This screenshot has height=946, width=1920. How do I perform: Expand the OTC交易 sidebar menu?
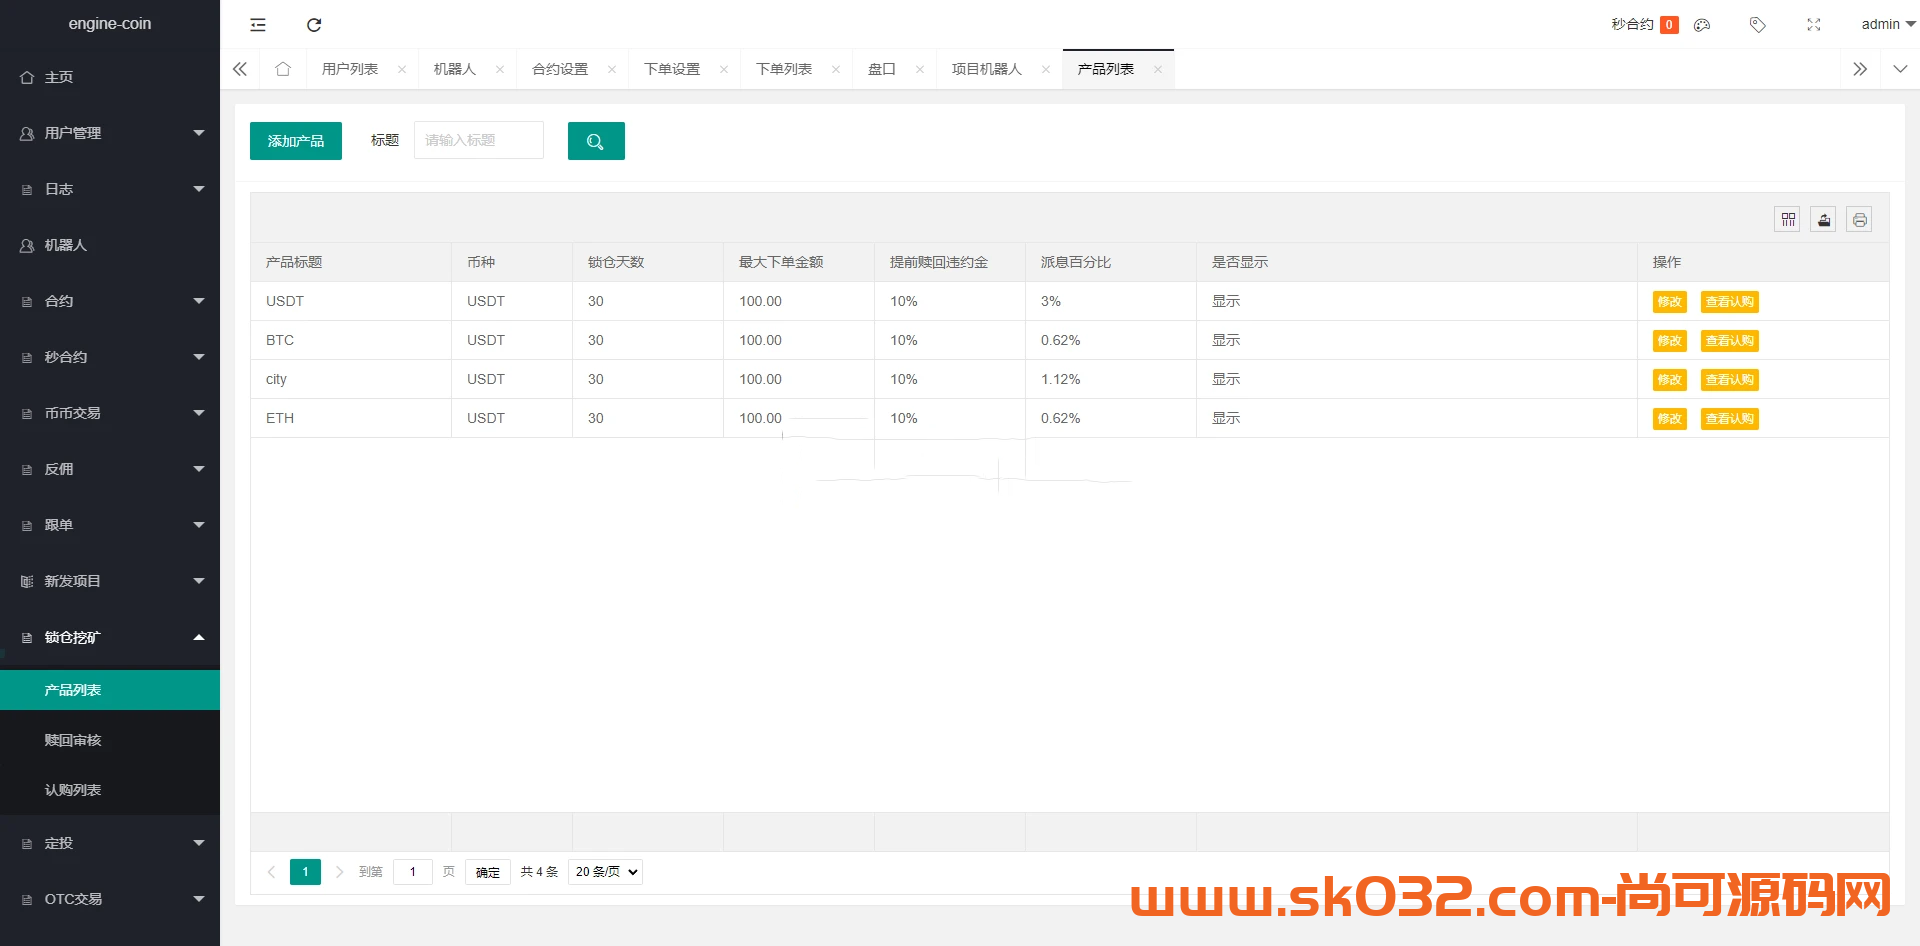click(x=110, y=899)
